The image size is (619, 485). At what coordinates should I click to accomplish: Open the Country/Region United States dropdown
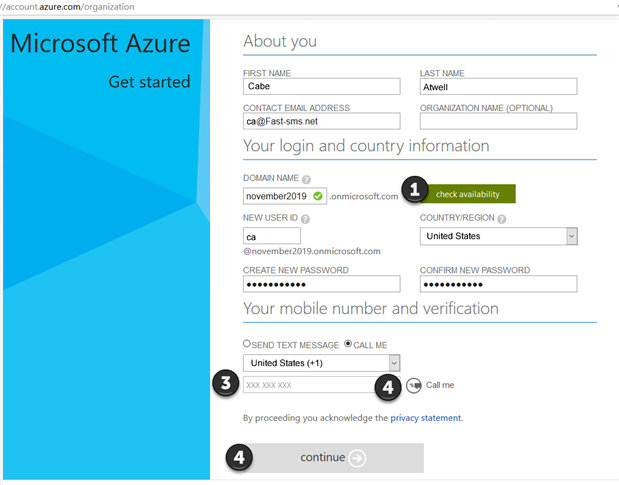pyautogui.click(x=499, y=236)
